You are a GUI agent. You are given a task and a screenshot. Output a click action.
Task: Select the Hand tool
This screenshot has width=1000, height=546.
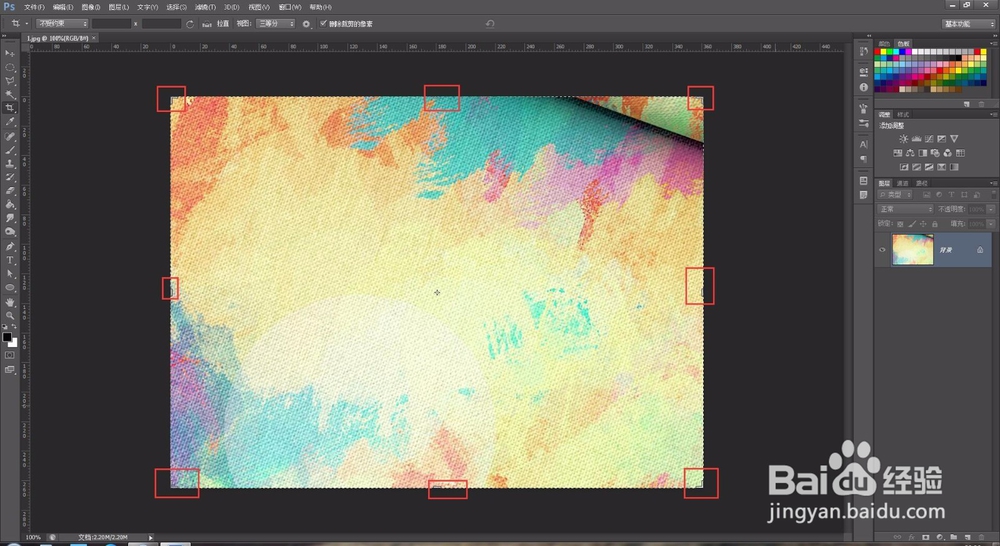coord(10,302)
